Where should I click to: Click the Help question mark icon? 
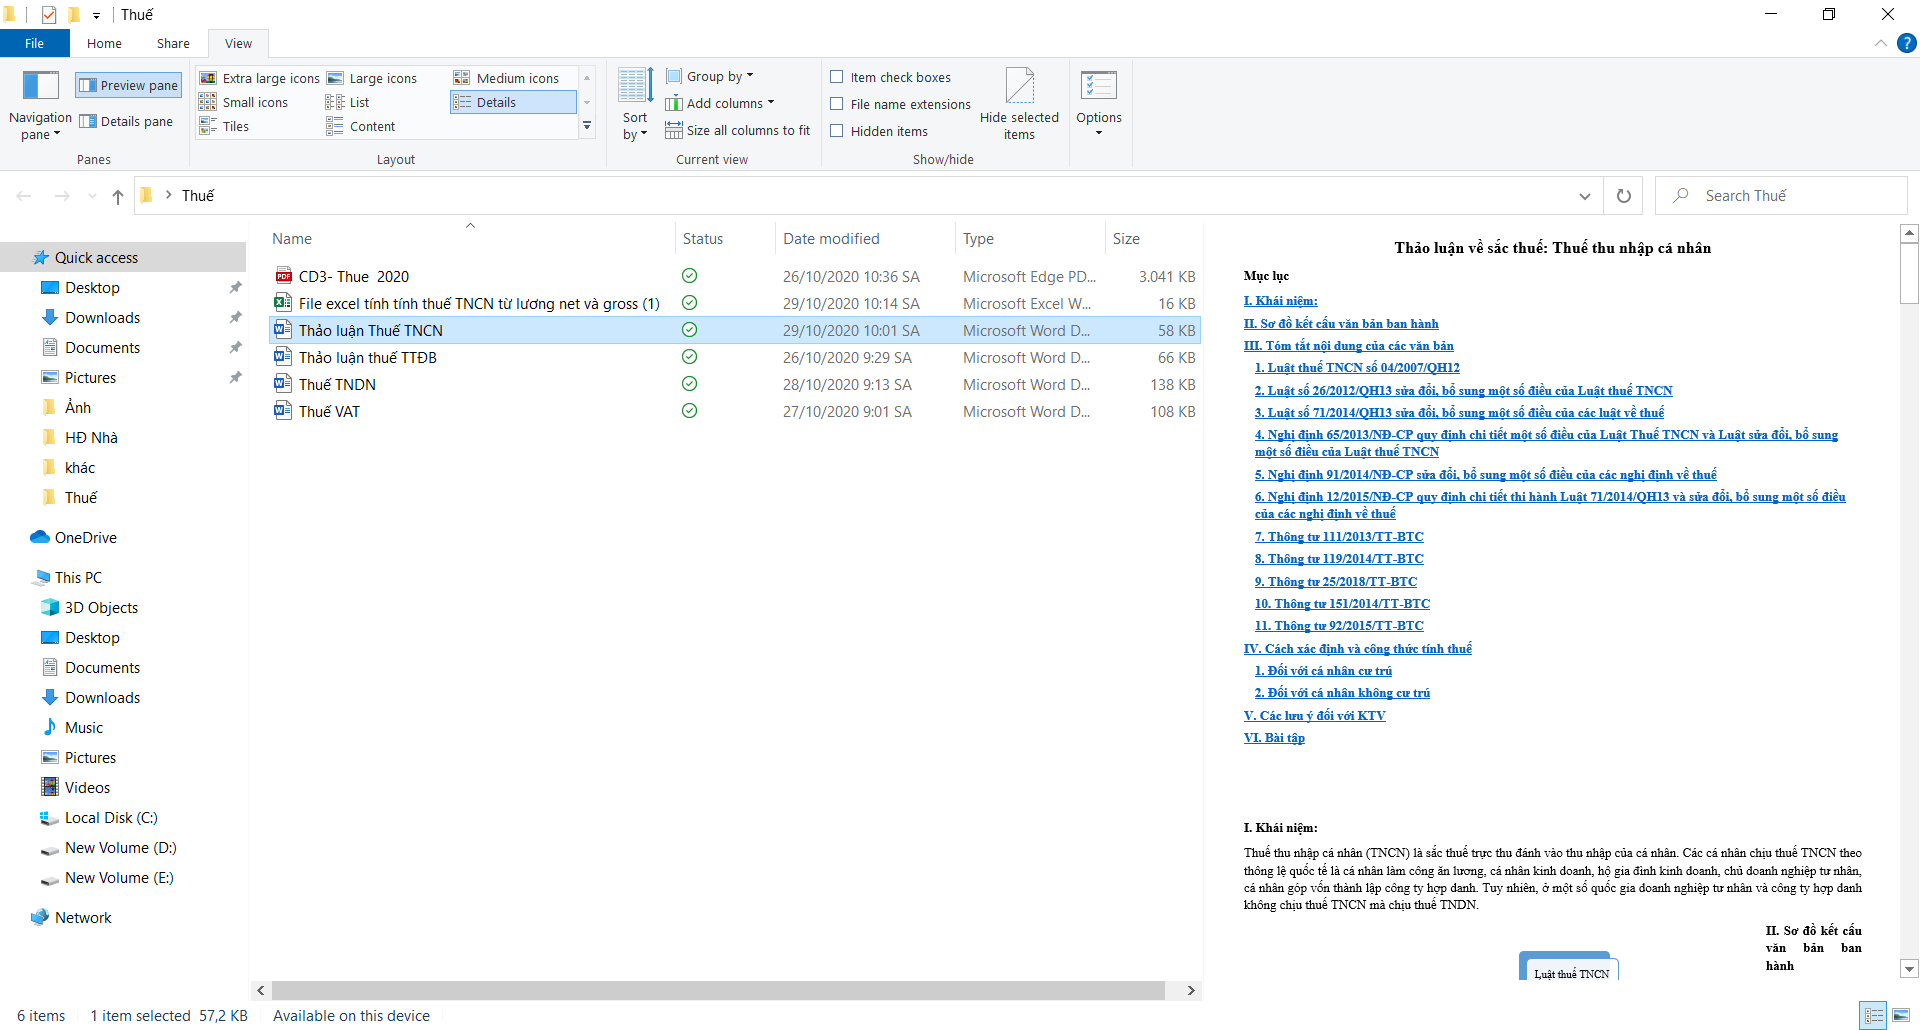click(1907, 43)
